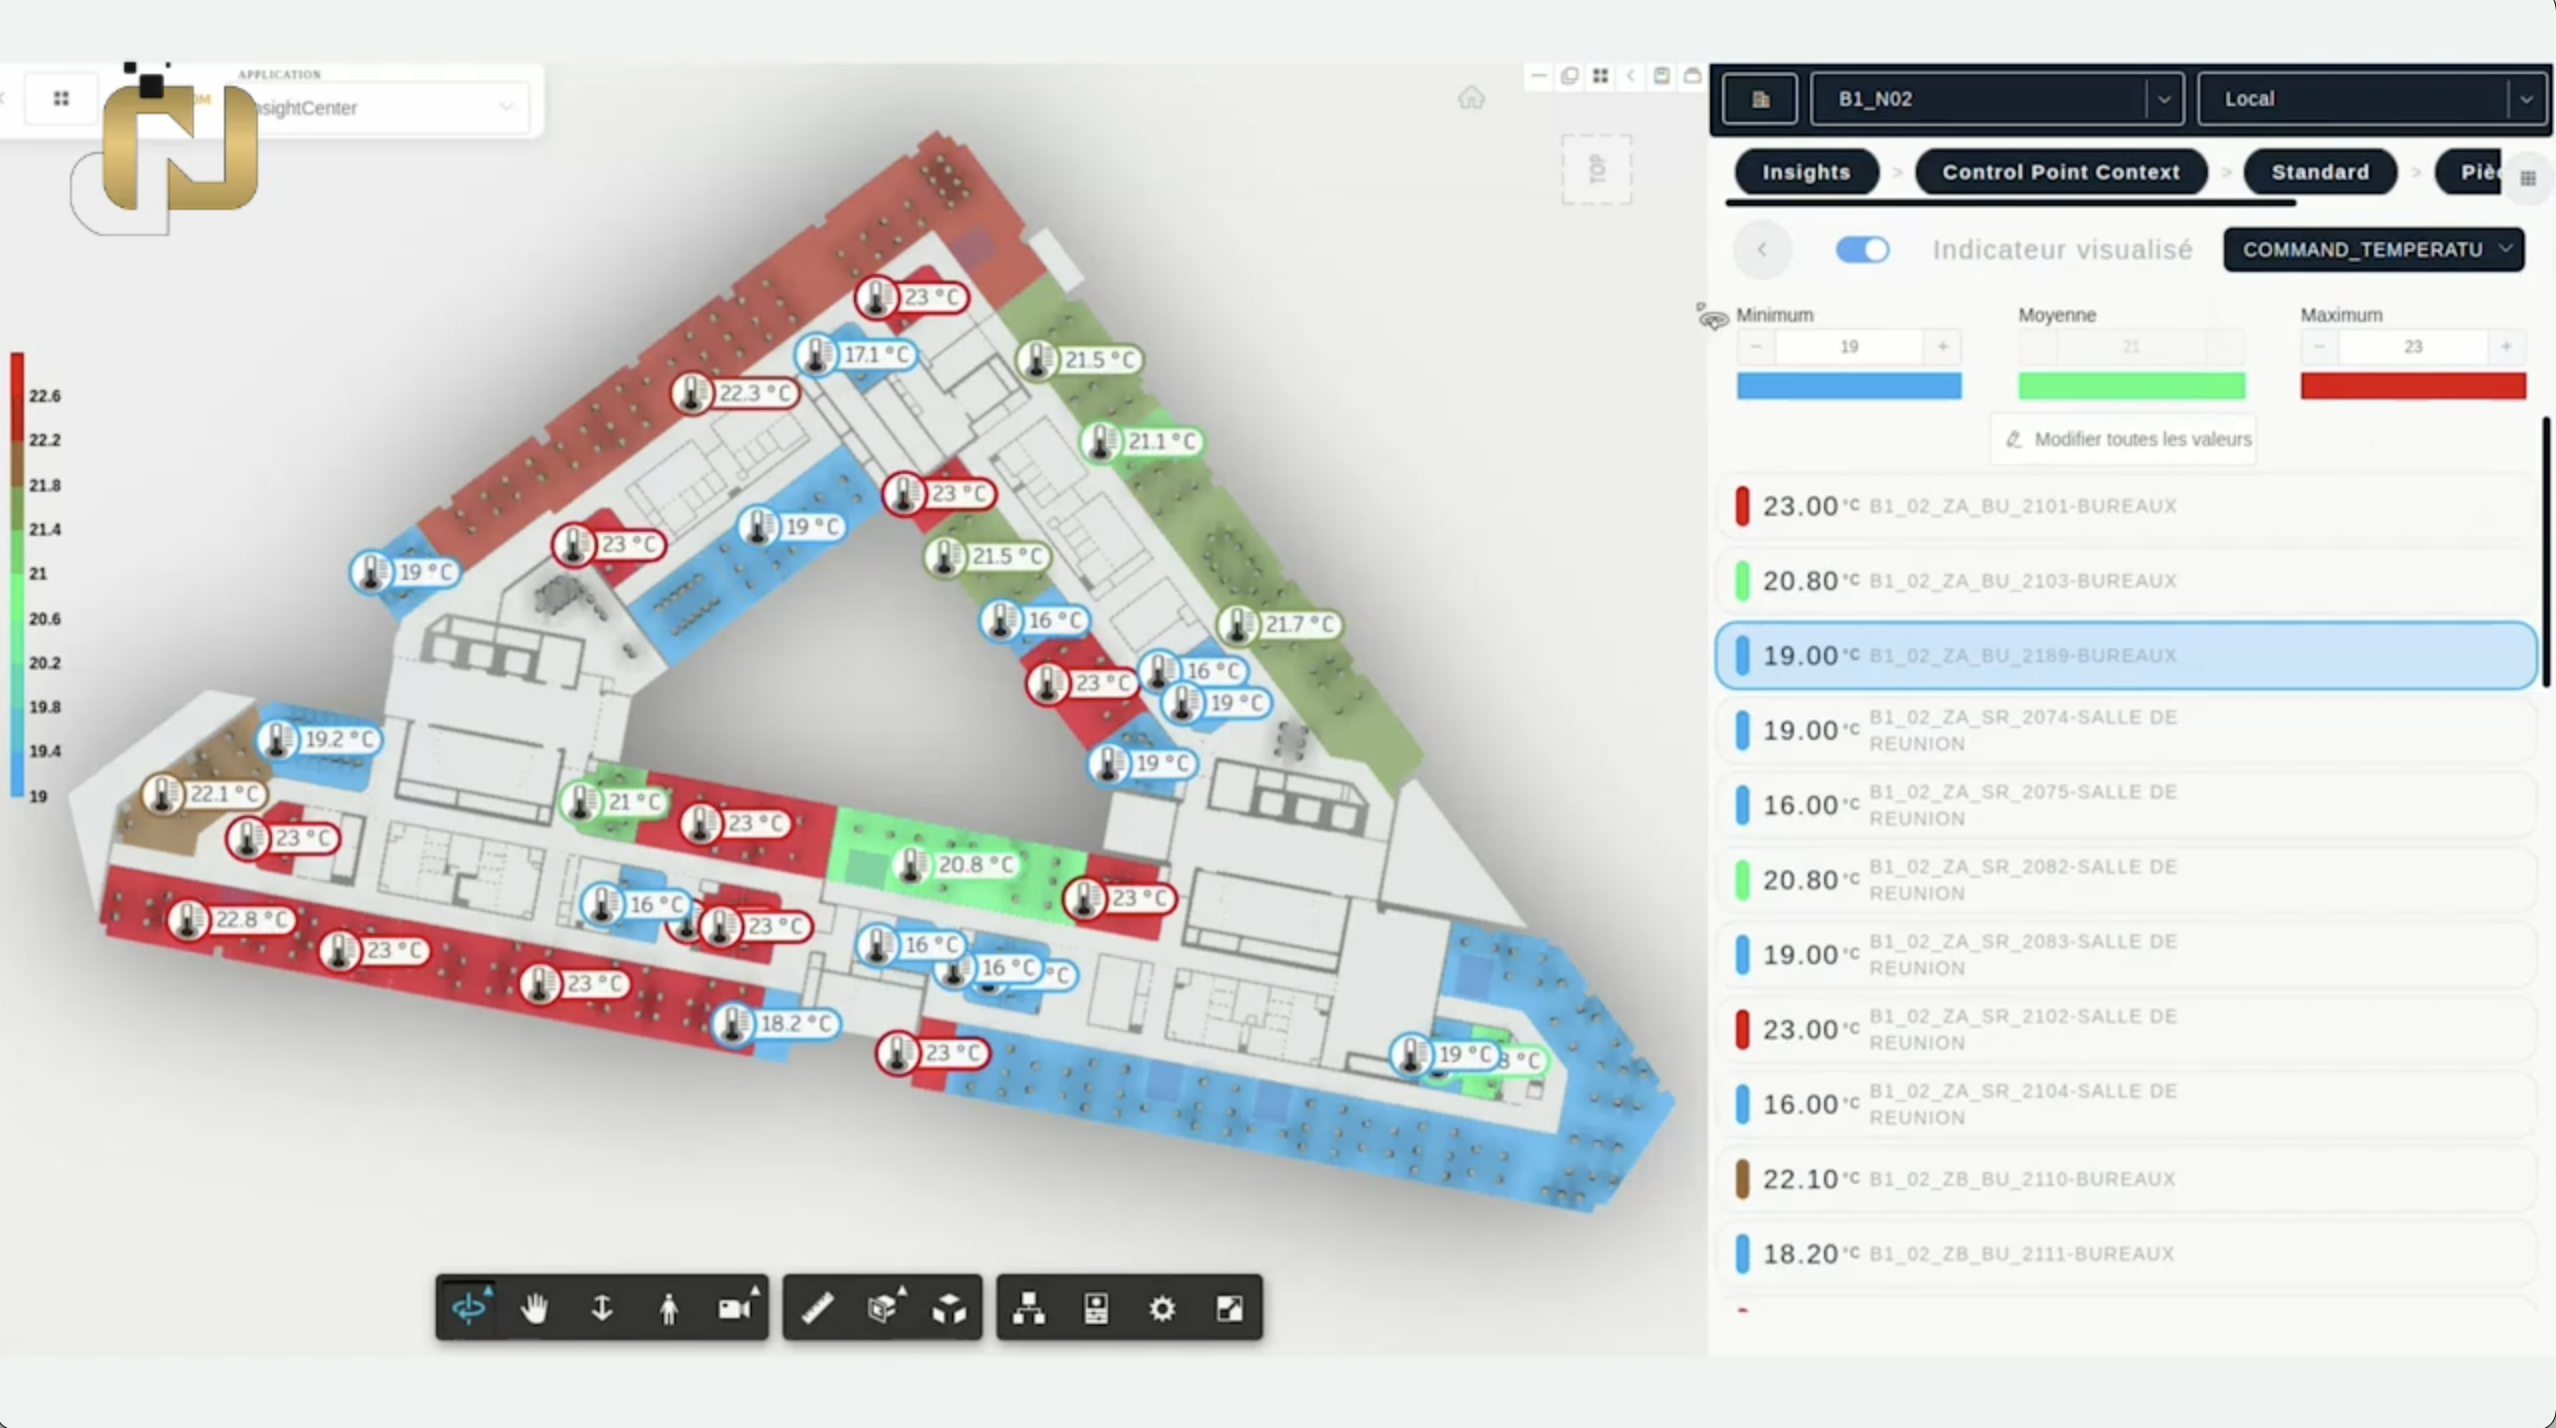Go to the Insights breadcrumb tab
This screenshot has width=2556, height=1428.
[x=1806, y=172]
